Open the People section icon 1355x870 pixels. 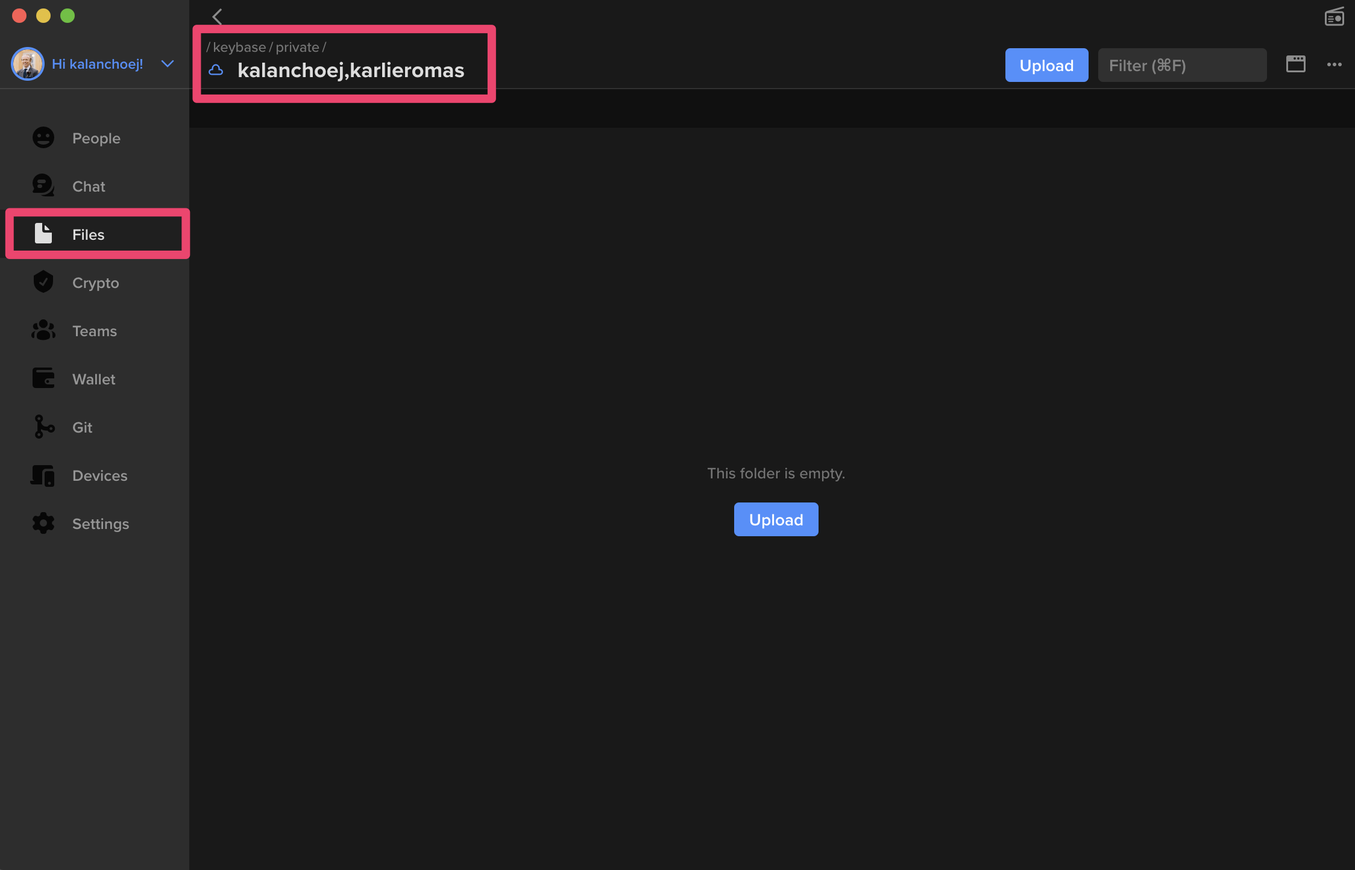click(x=43, y=138)
